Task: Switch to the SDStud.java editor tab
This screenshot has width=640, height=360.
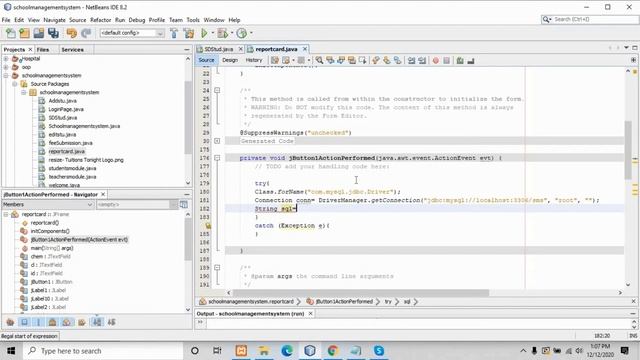Action: (219, 49)
